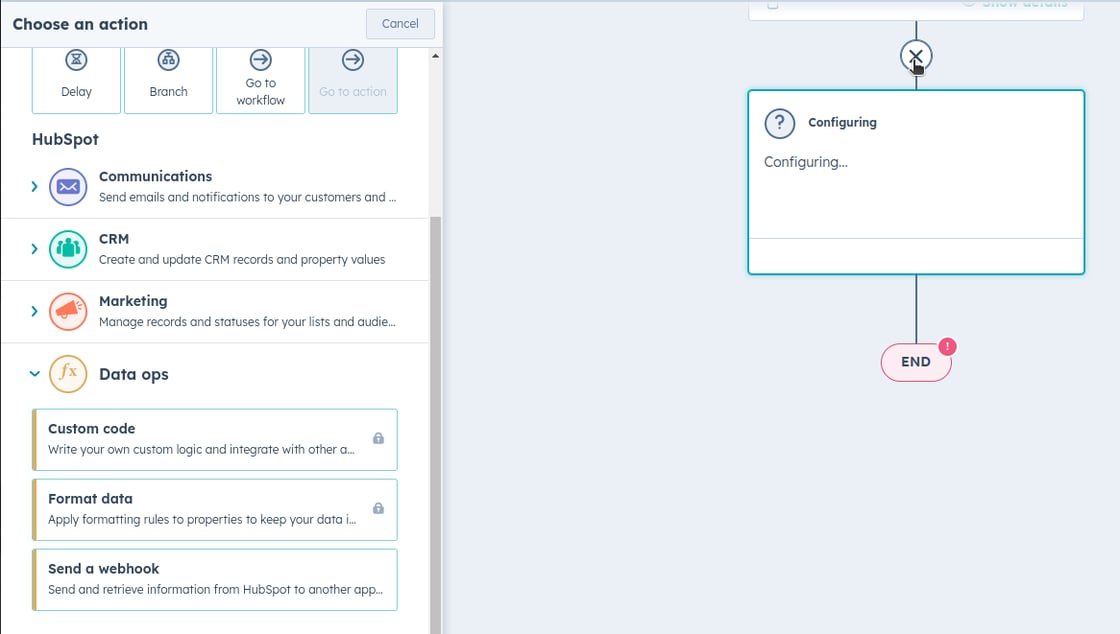Viewport: 1120px width, 634px height.
Task: Click the disabled Go to action icon
Action: pyautogui.click(x=352, y=60)
